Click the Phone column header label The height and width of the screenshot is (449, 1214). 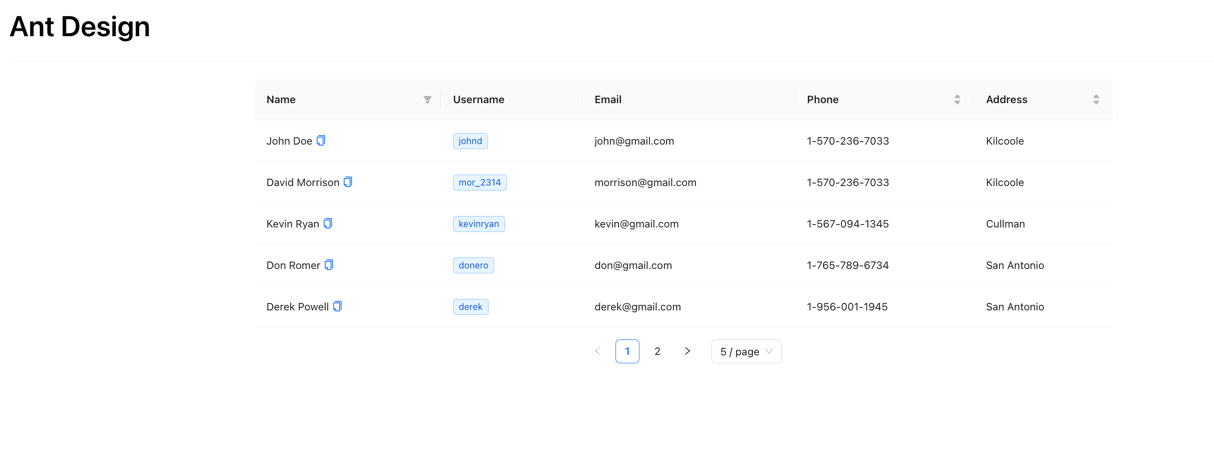pos(823,100)
